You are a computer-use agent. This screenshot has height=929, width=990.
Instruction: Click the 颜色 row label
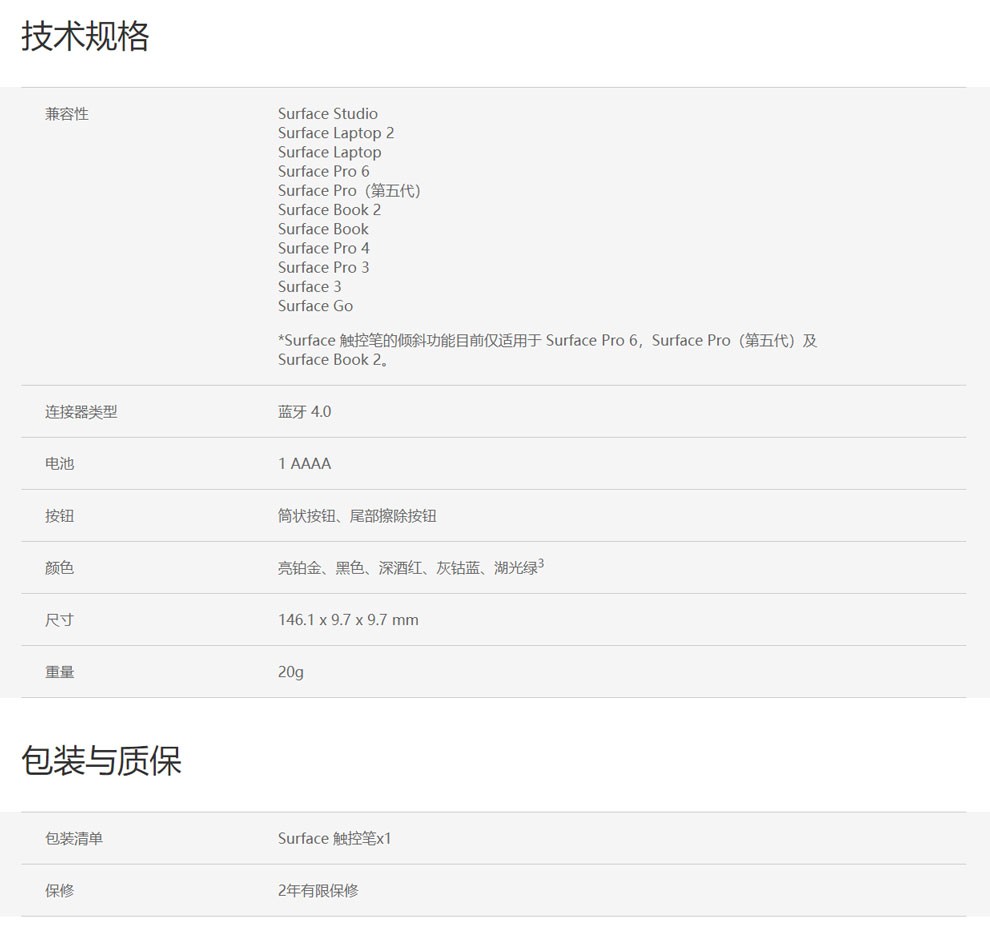(x=59, y=568)
